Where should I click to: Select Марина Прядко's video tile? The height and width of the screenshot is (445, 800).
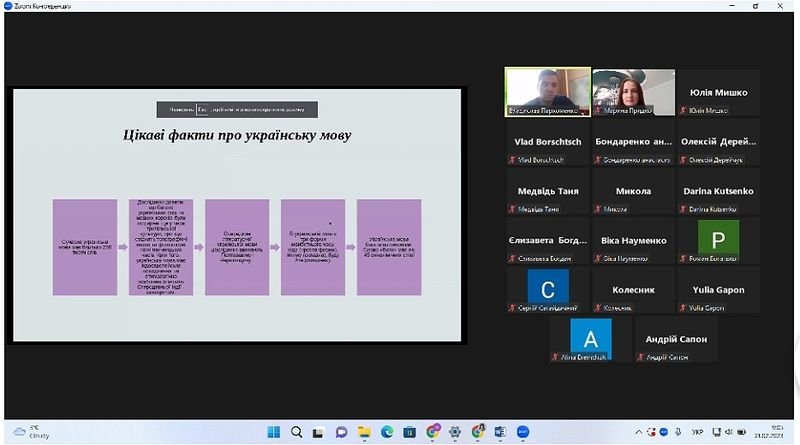[x=632, y=92]
